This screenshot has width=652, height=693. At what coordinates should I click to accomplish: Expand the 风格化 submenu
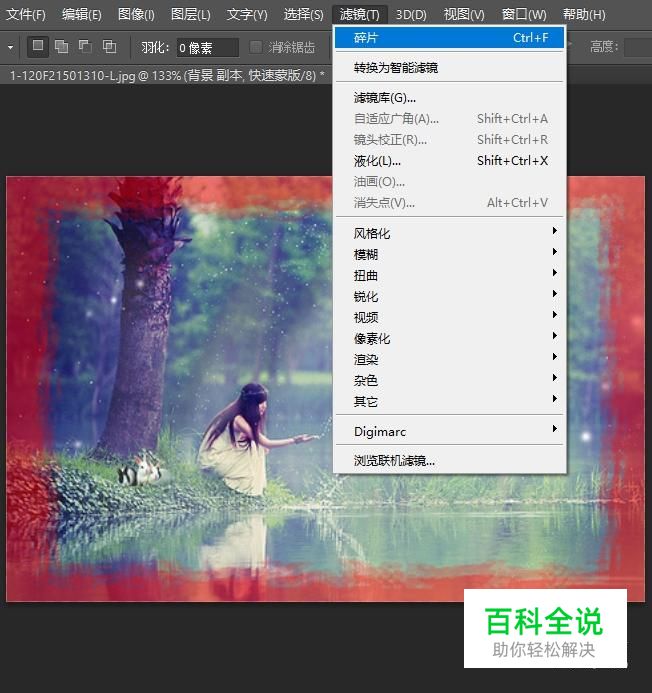[449, 233]
